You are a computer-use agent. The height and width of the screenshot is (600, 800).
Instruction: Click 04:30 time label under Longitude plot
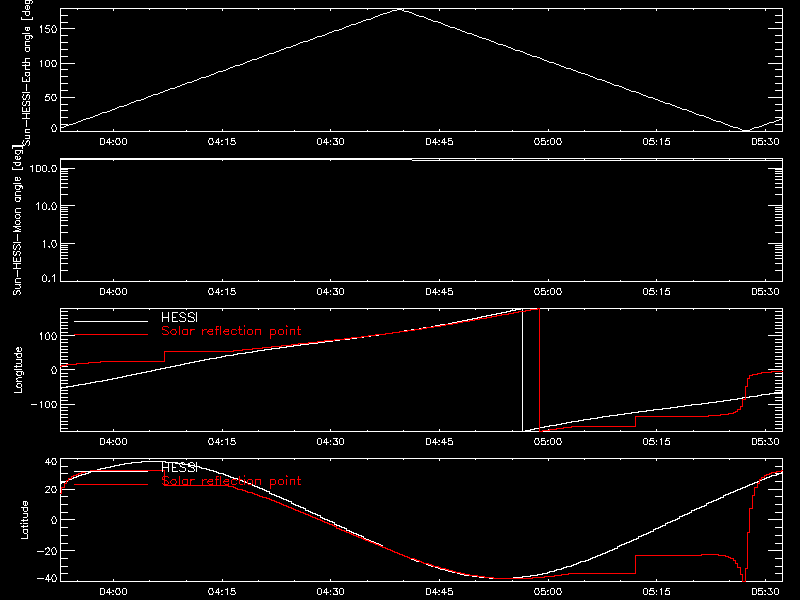click(331, 442)
